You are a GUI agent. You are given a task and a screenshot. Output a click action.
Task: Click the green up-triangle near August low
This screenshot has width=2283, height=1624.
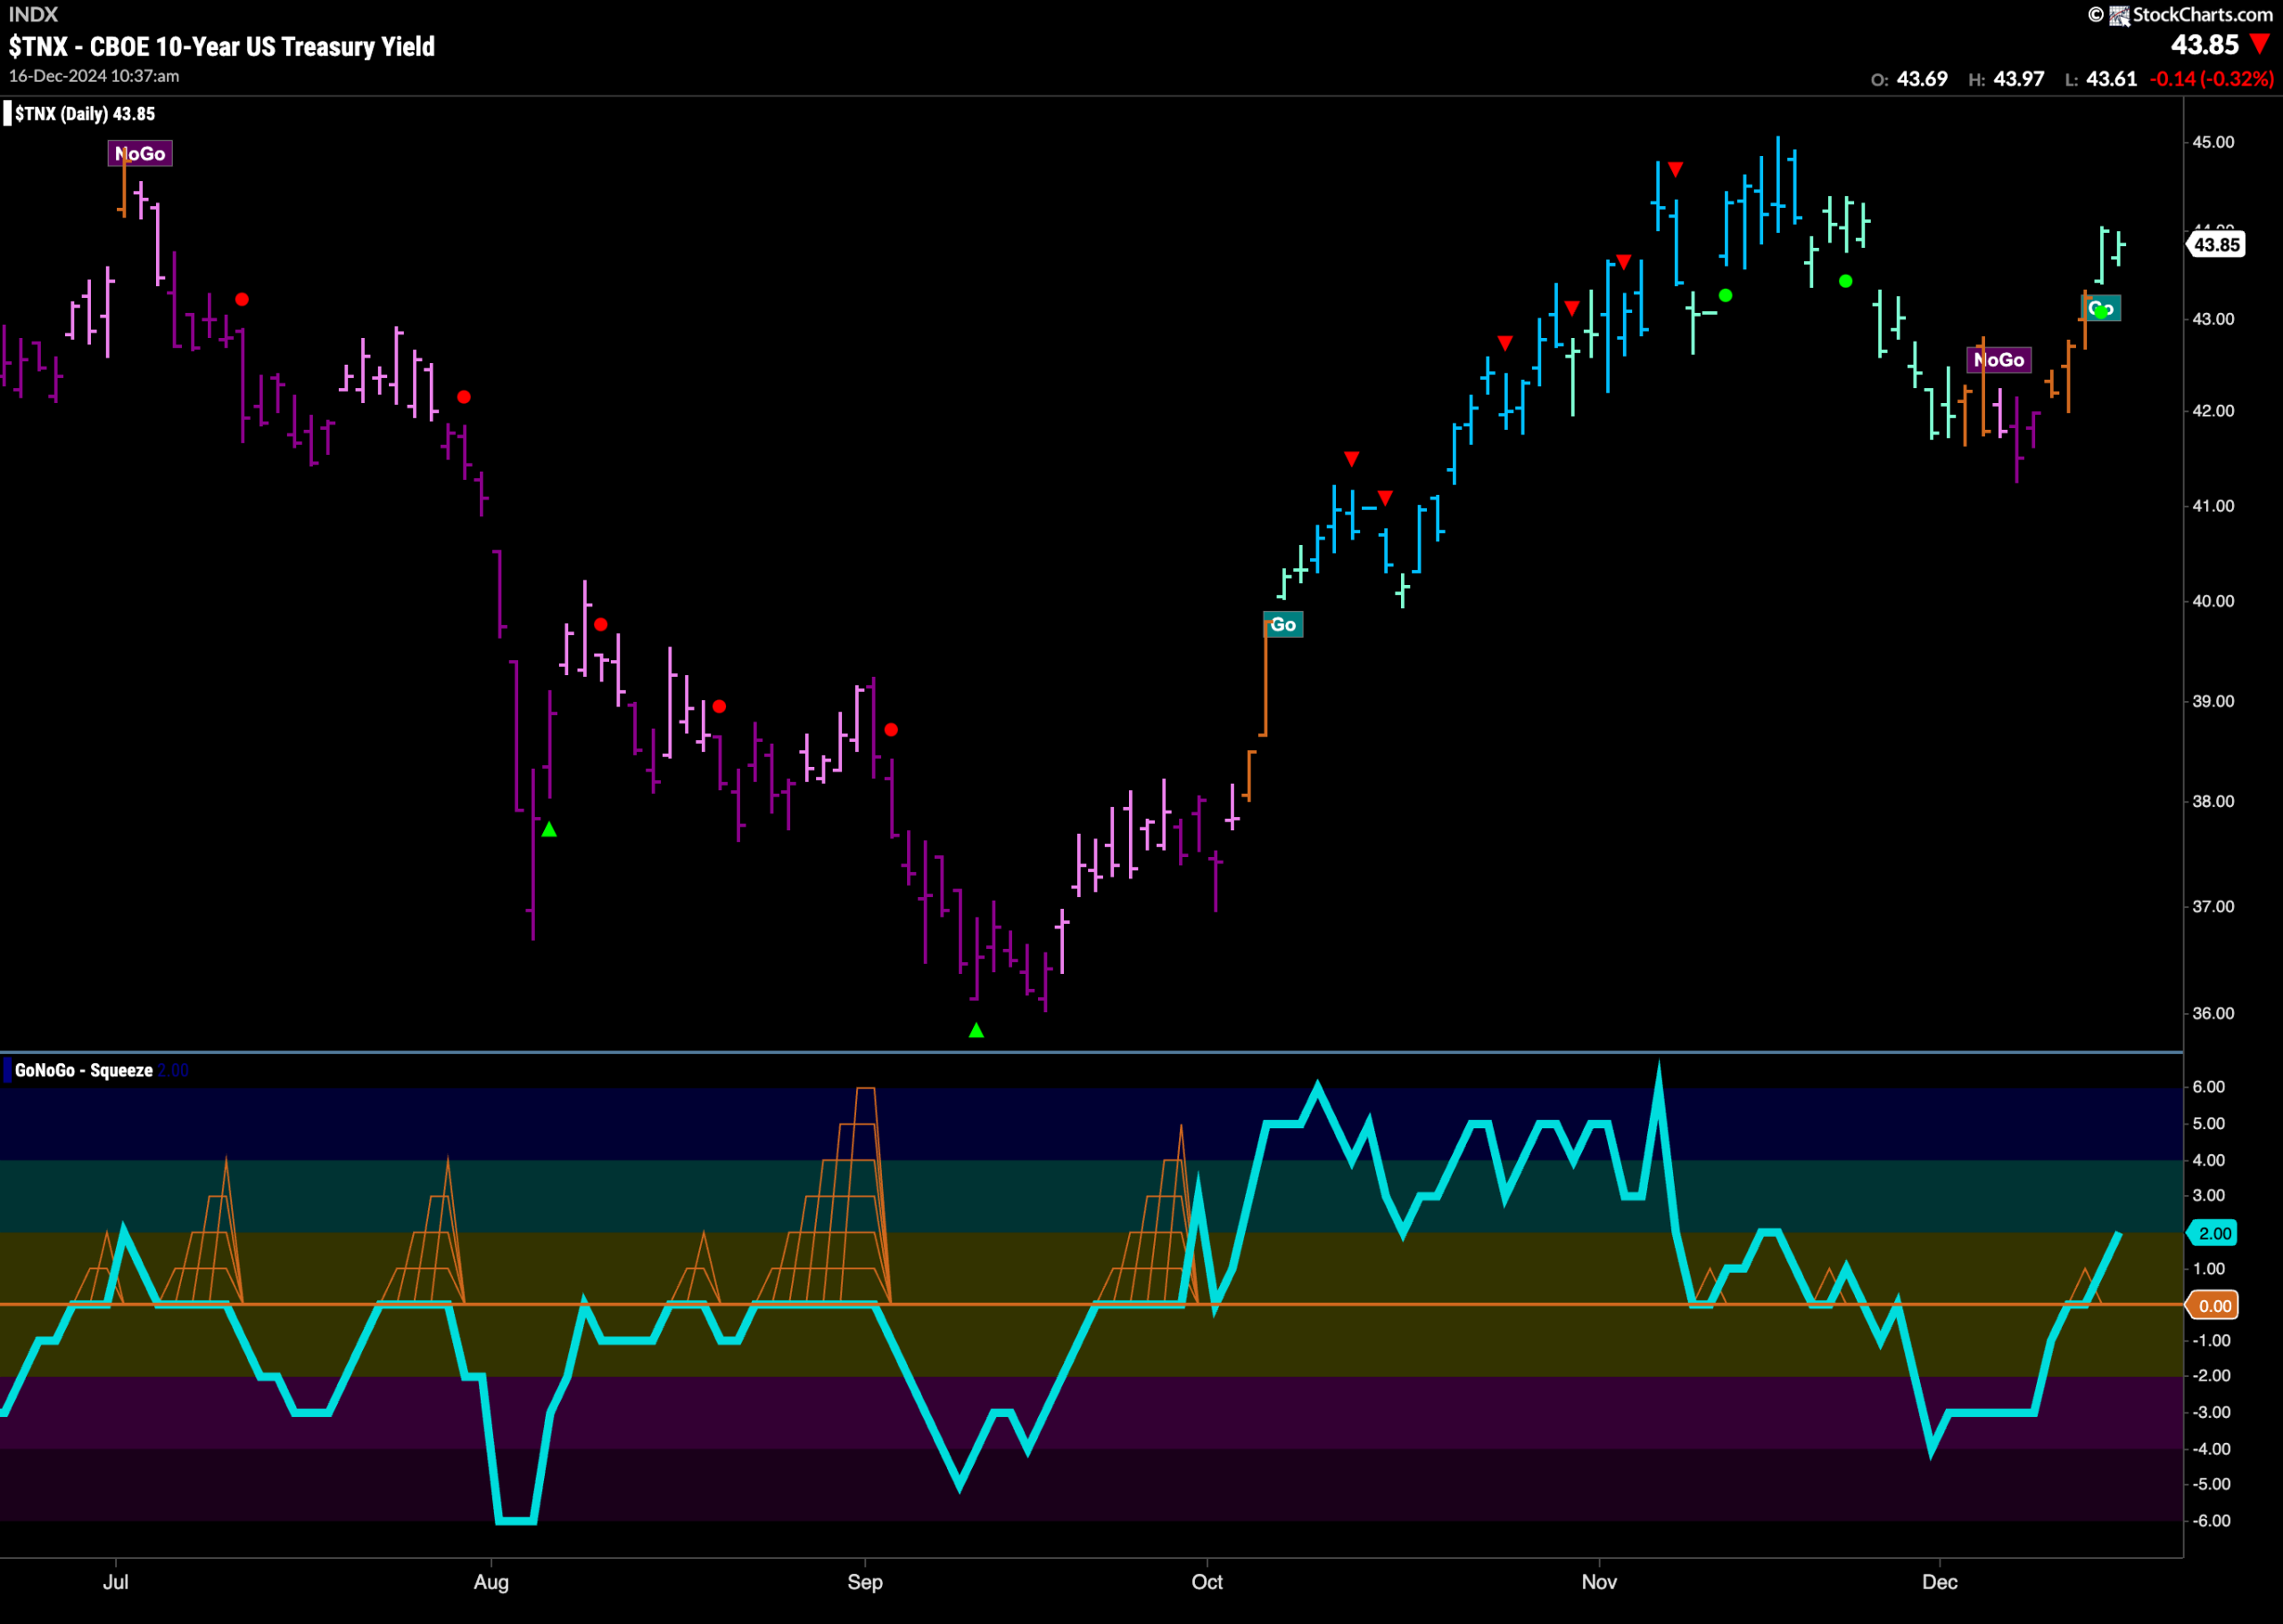tap(549, 830)
